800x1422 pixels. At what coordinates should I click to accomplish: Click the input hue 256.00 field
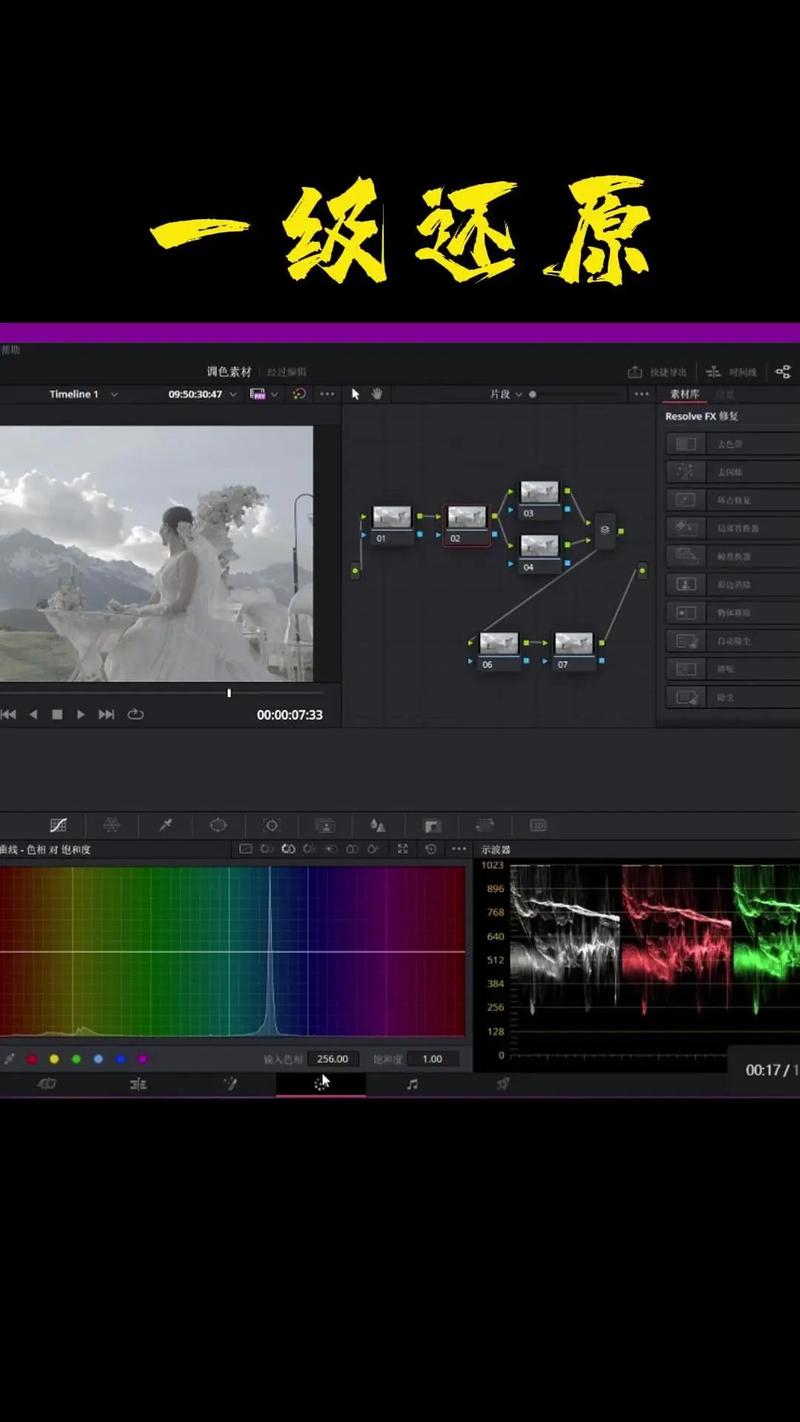tap(333, 1059)
